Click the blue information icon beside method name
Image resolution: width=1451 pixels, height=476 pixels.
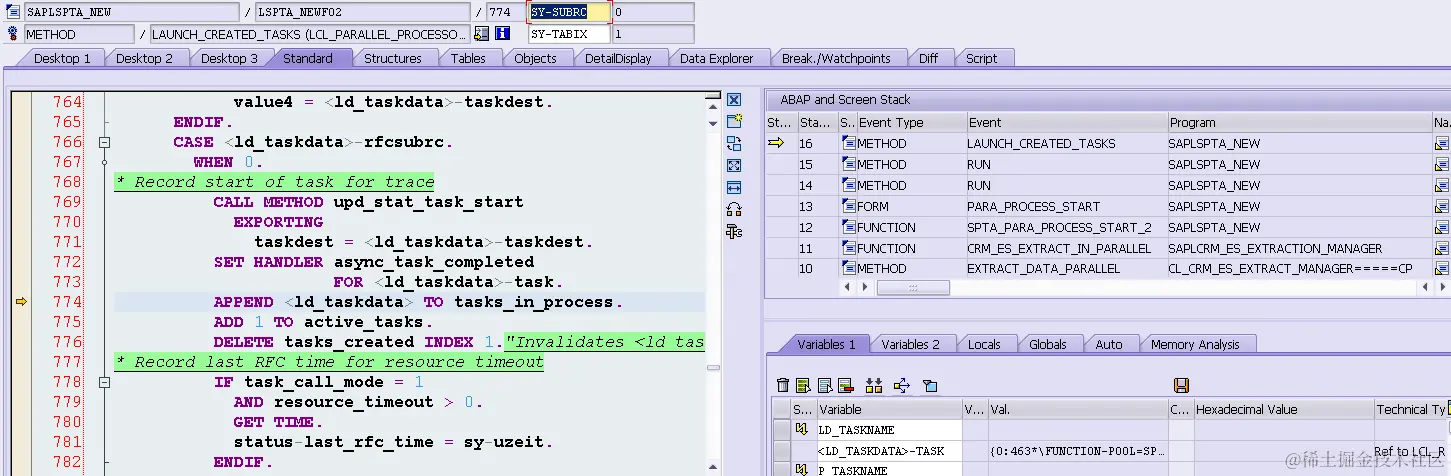[x=502, y=33]
